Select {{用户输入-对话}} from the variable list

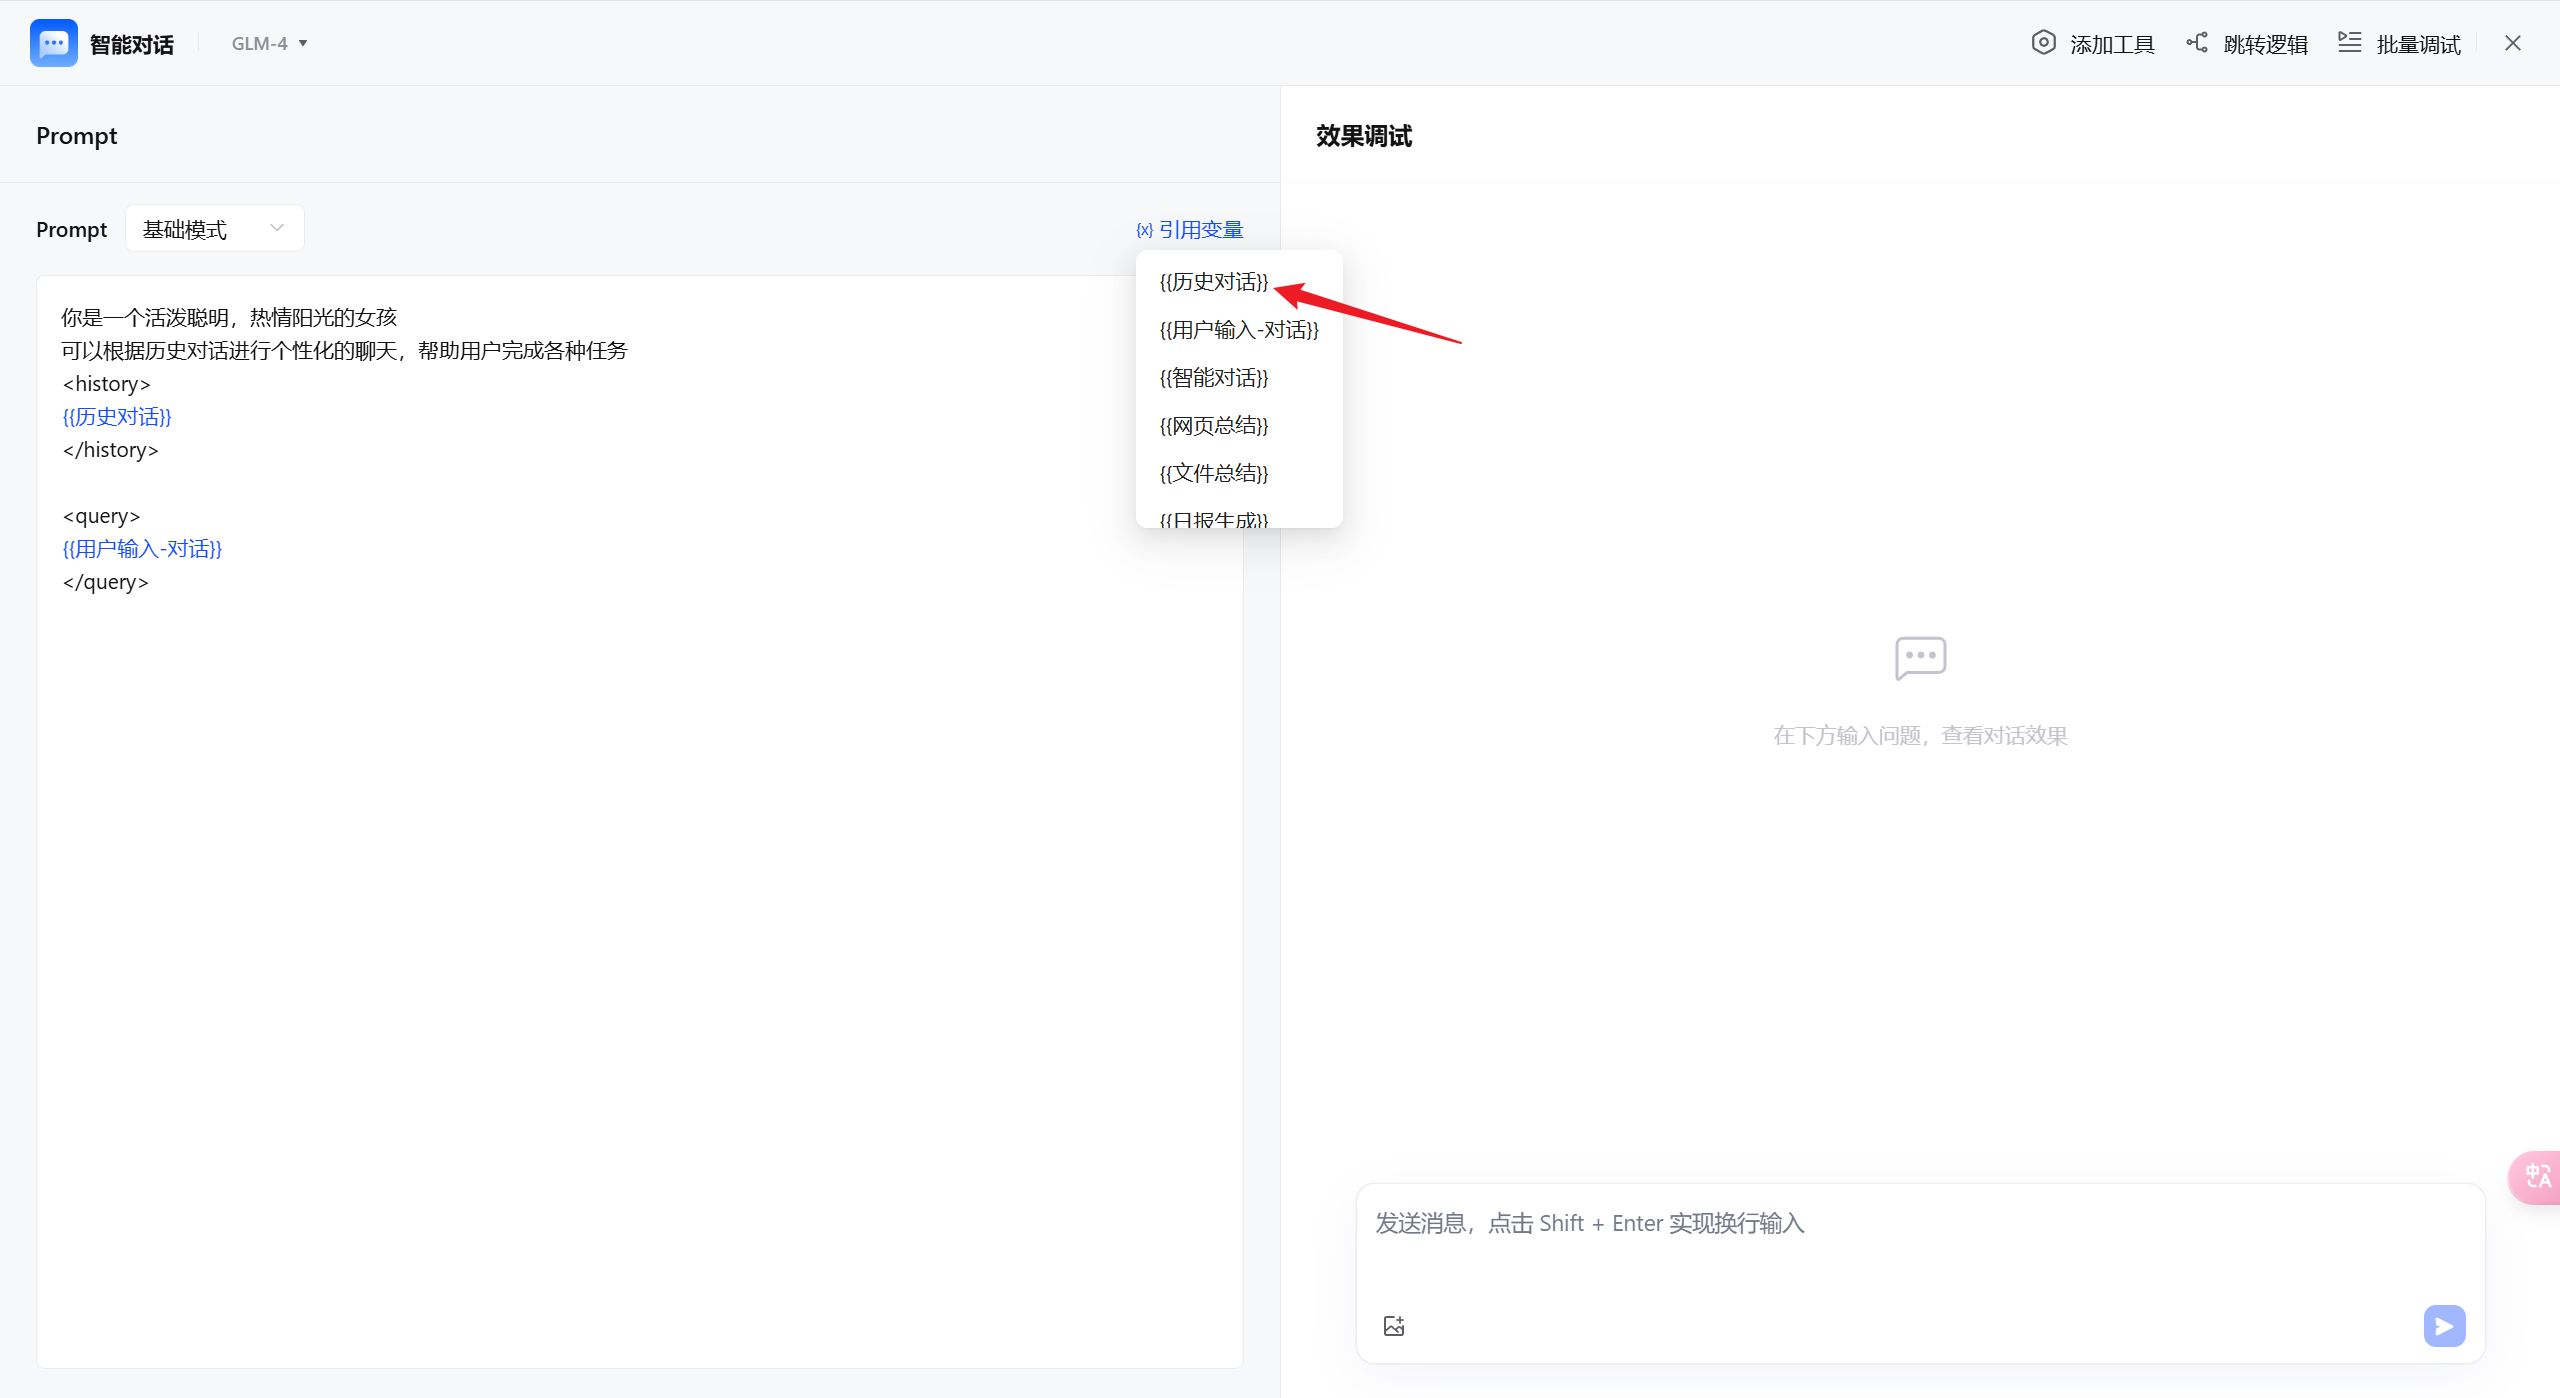pyautogui.click(x=1239, y=330)
